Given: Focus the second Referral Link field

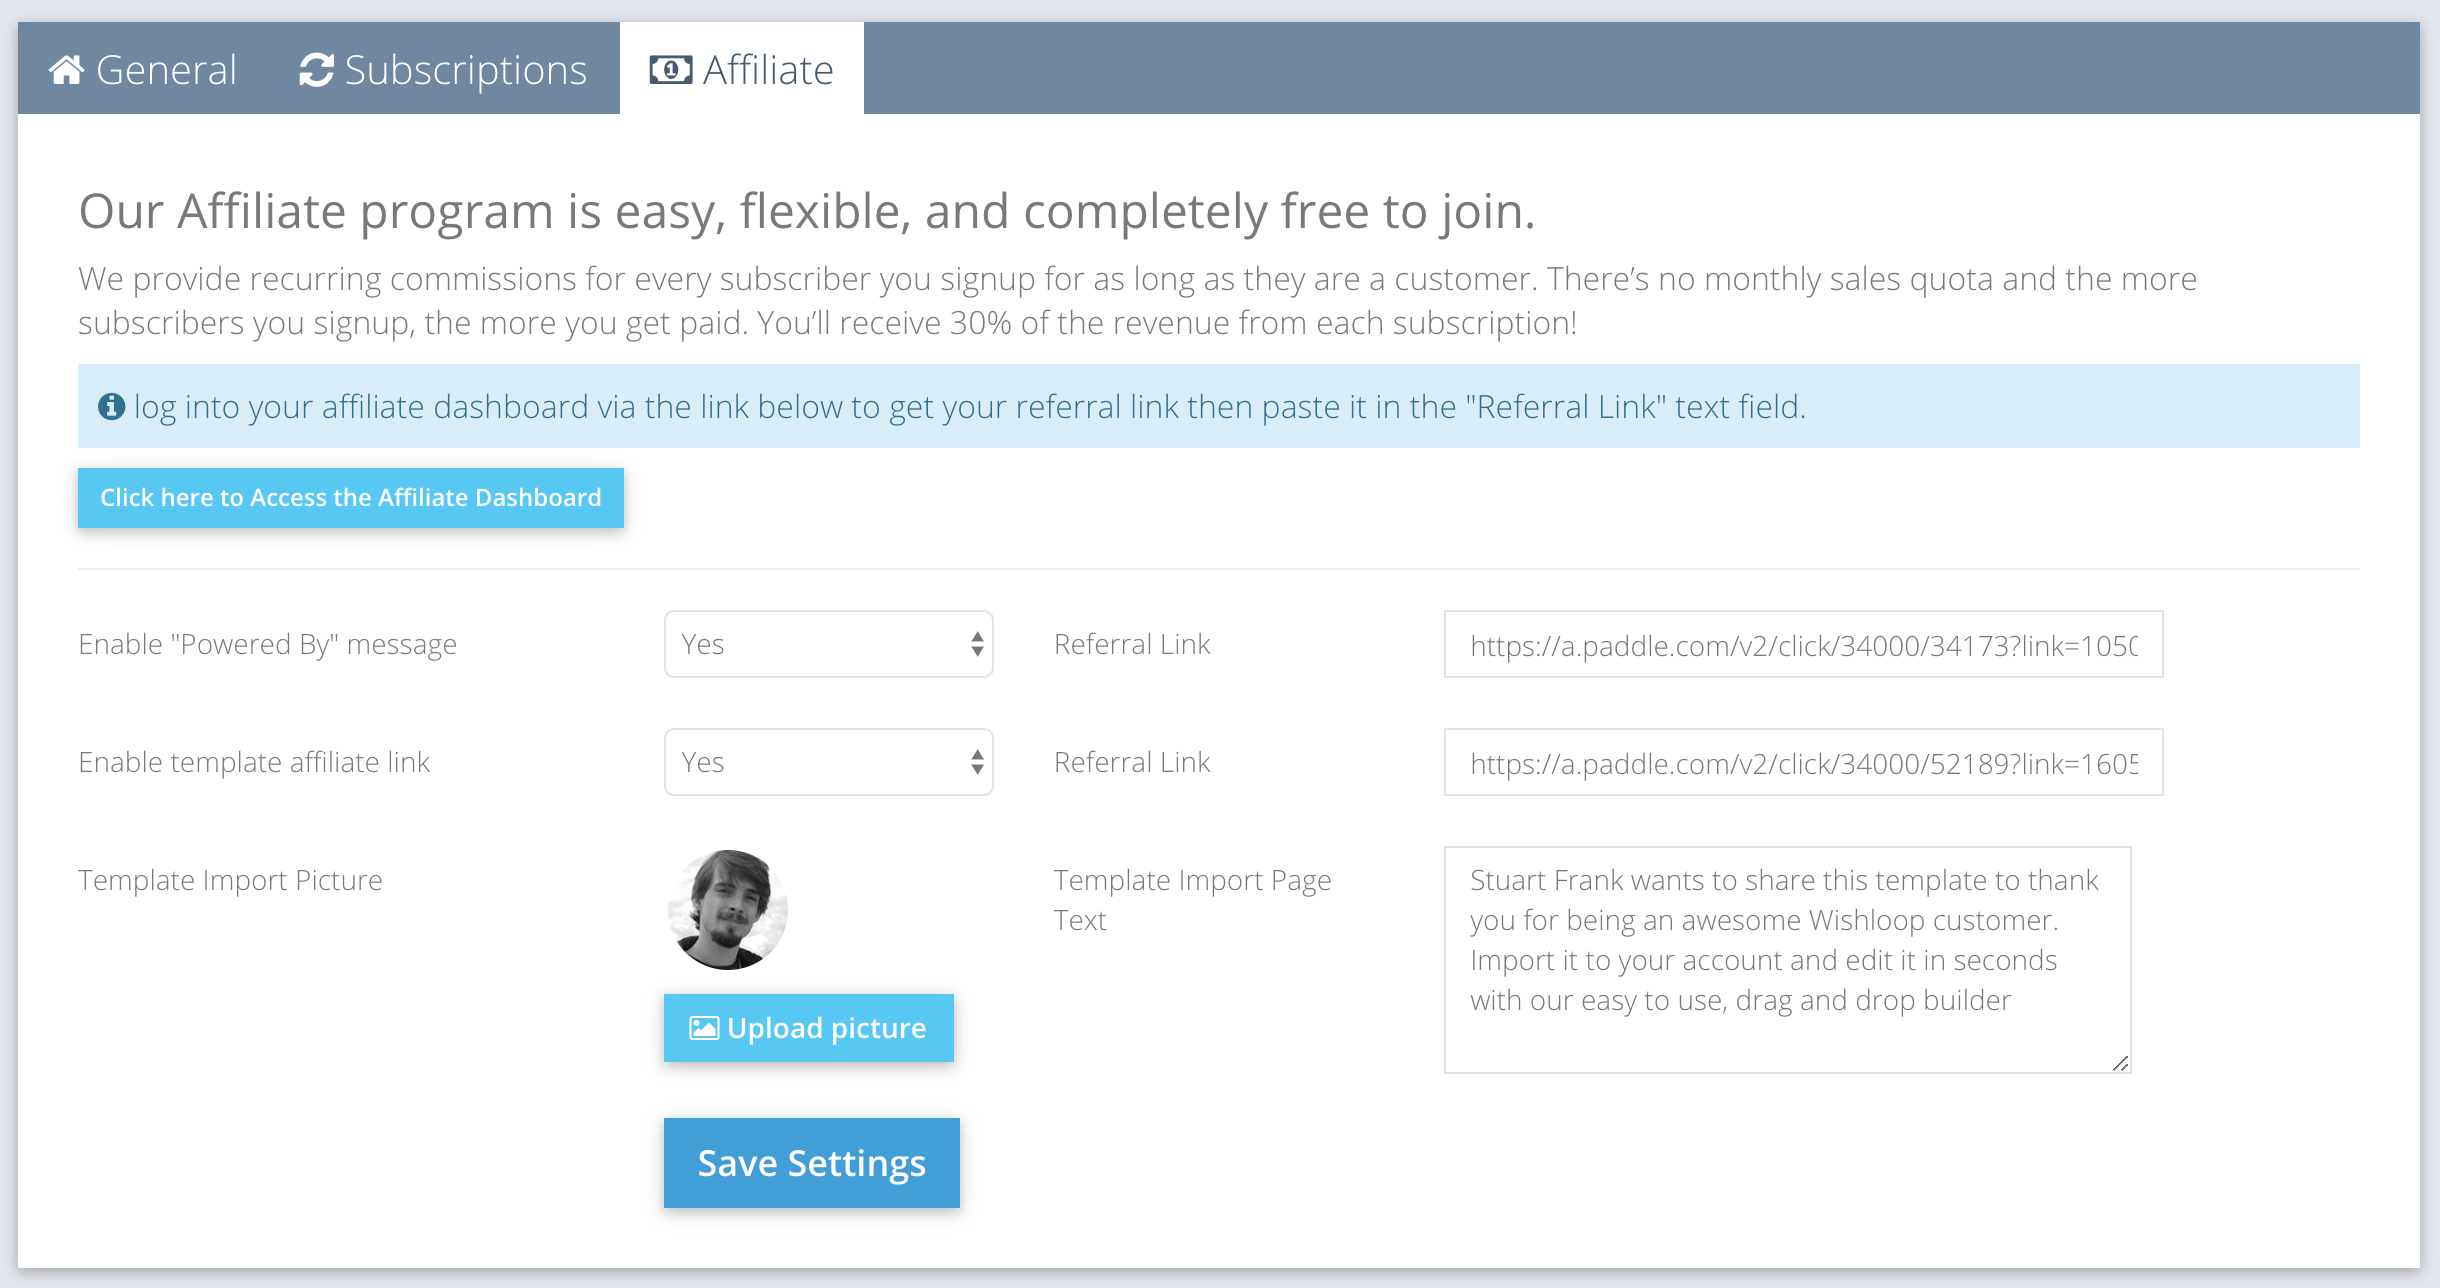Looking at the screenshot, I should pyautogui.click(x=1803, y=763).
